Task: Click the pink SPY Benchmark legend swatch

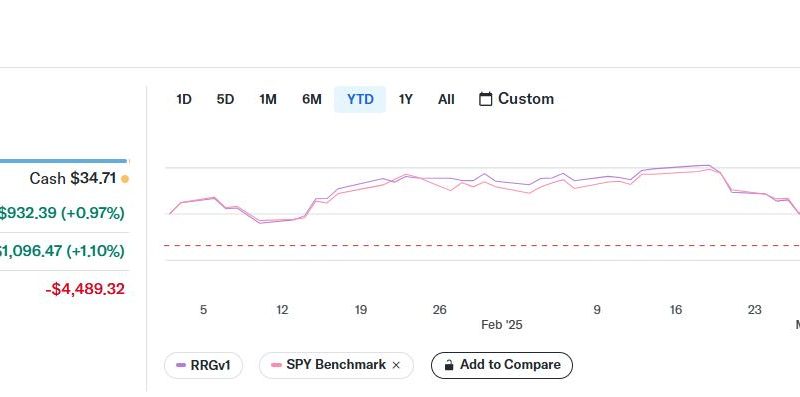Action: click(277, 365)
